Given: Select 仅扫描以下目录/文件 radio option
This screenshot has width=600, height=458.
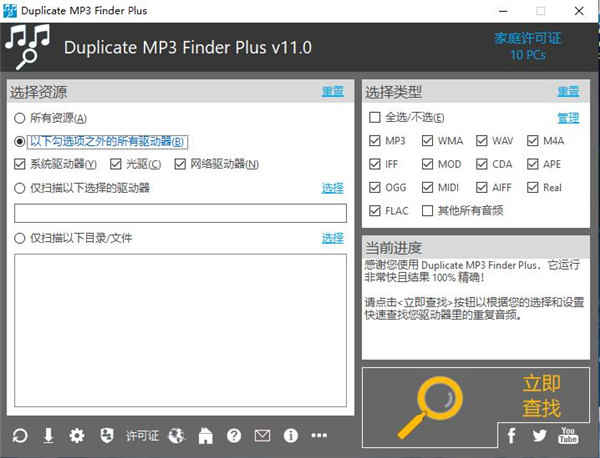Looking at the screenshot, I should click(x=73, y=238).
